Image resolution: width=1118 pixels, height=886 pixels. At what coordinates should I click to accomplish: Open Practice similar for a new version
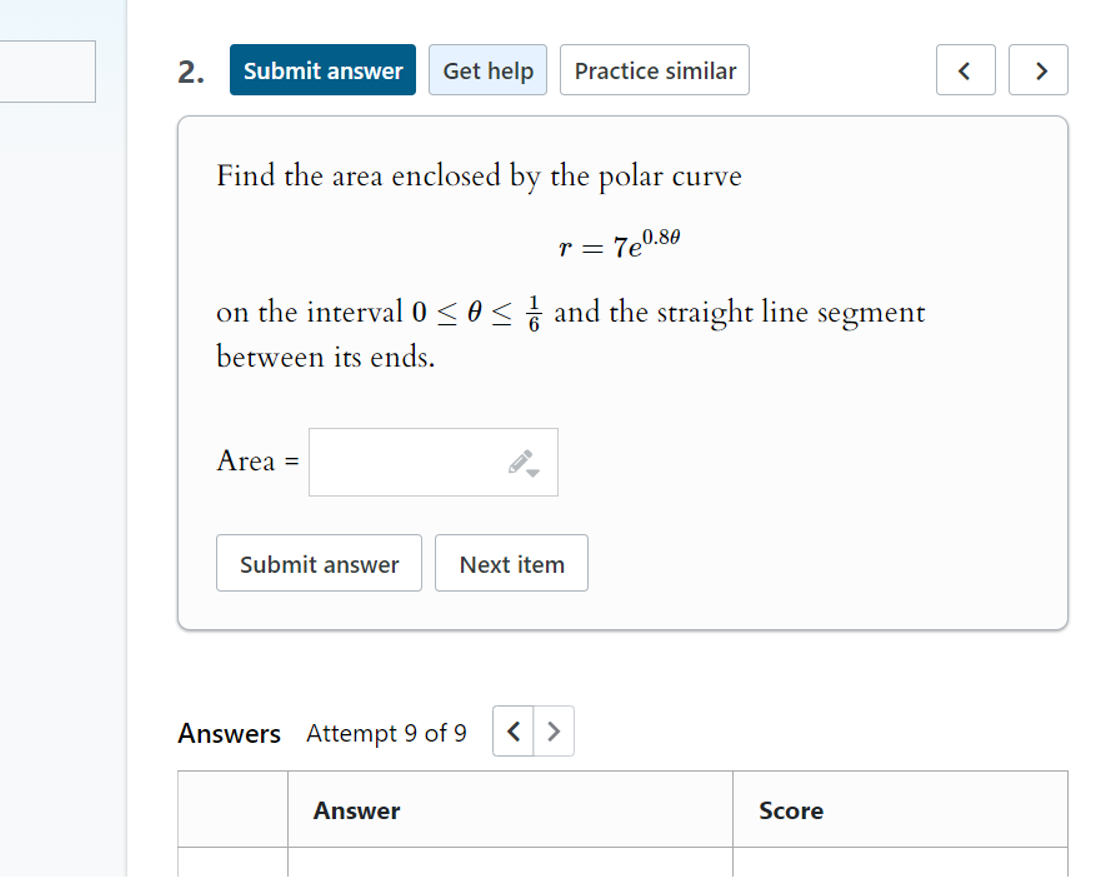click(654, 70)
